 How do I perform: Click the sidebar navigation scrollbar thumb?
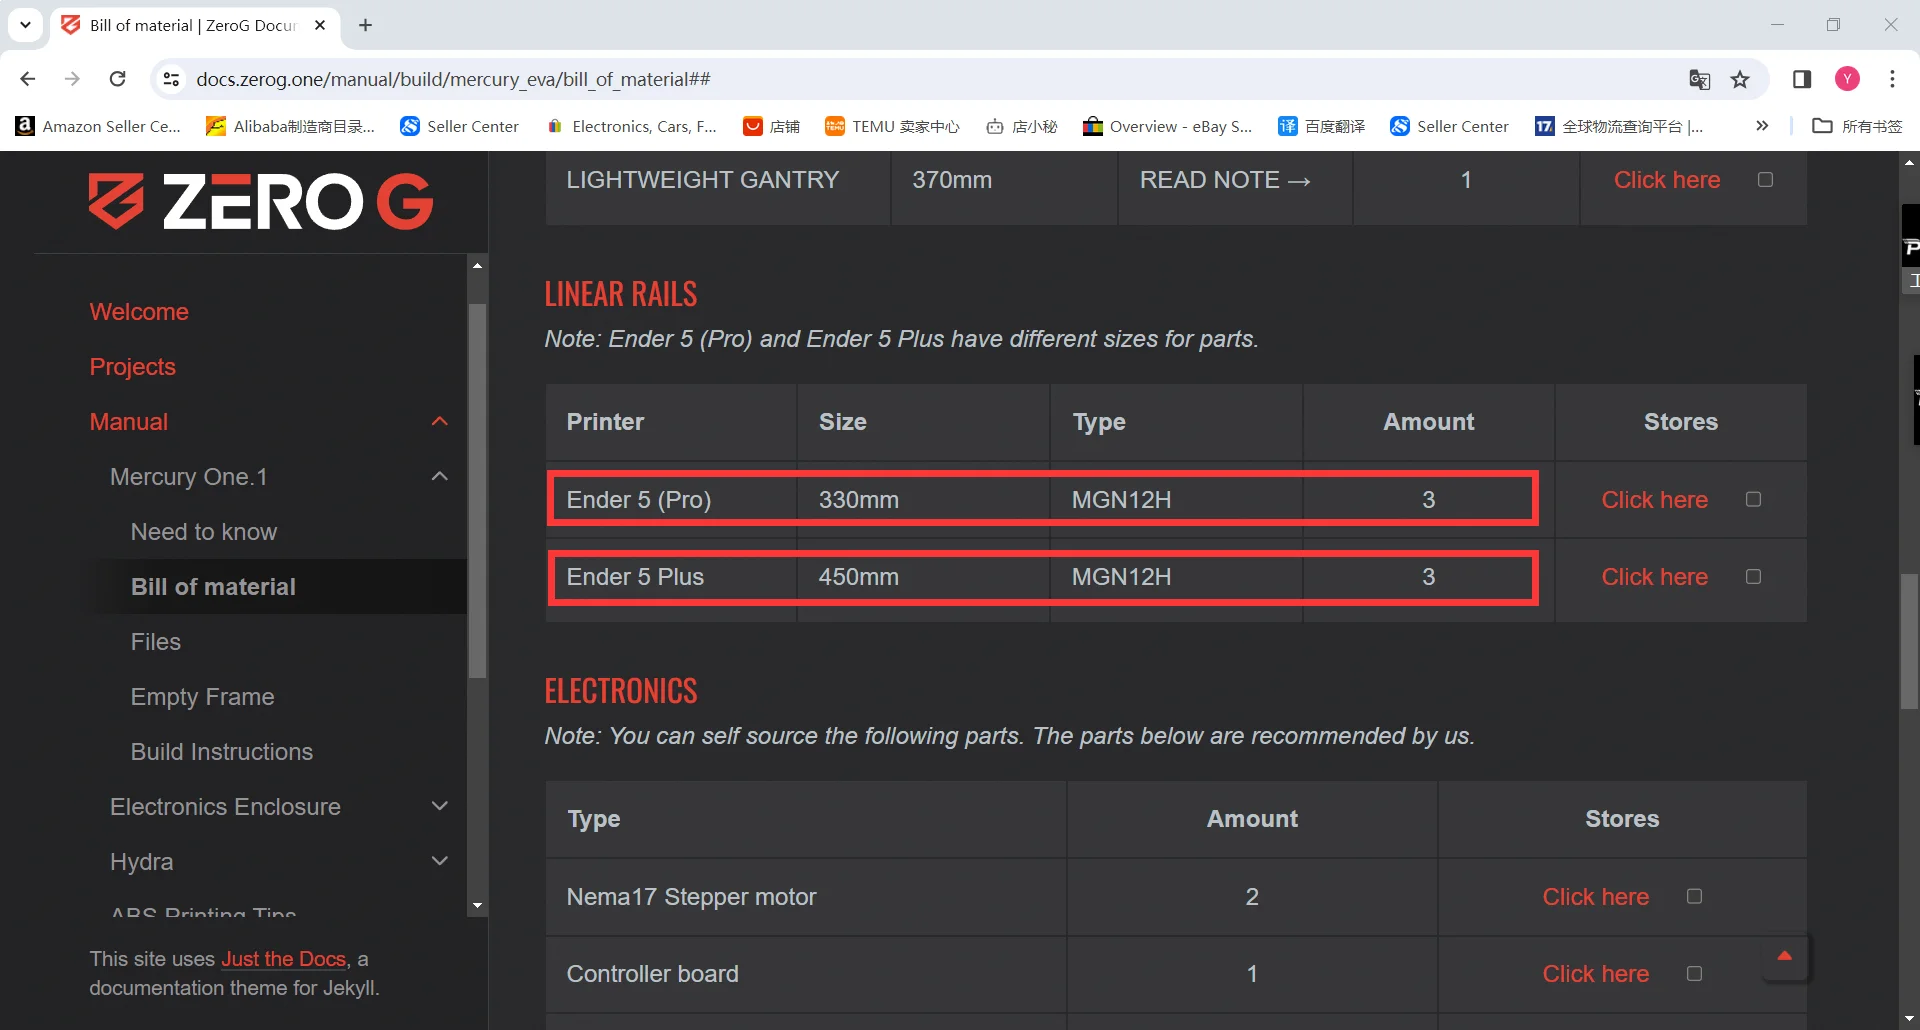(477, 490)
